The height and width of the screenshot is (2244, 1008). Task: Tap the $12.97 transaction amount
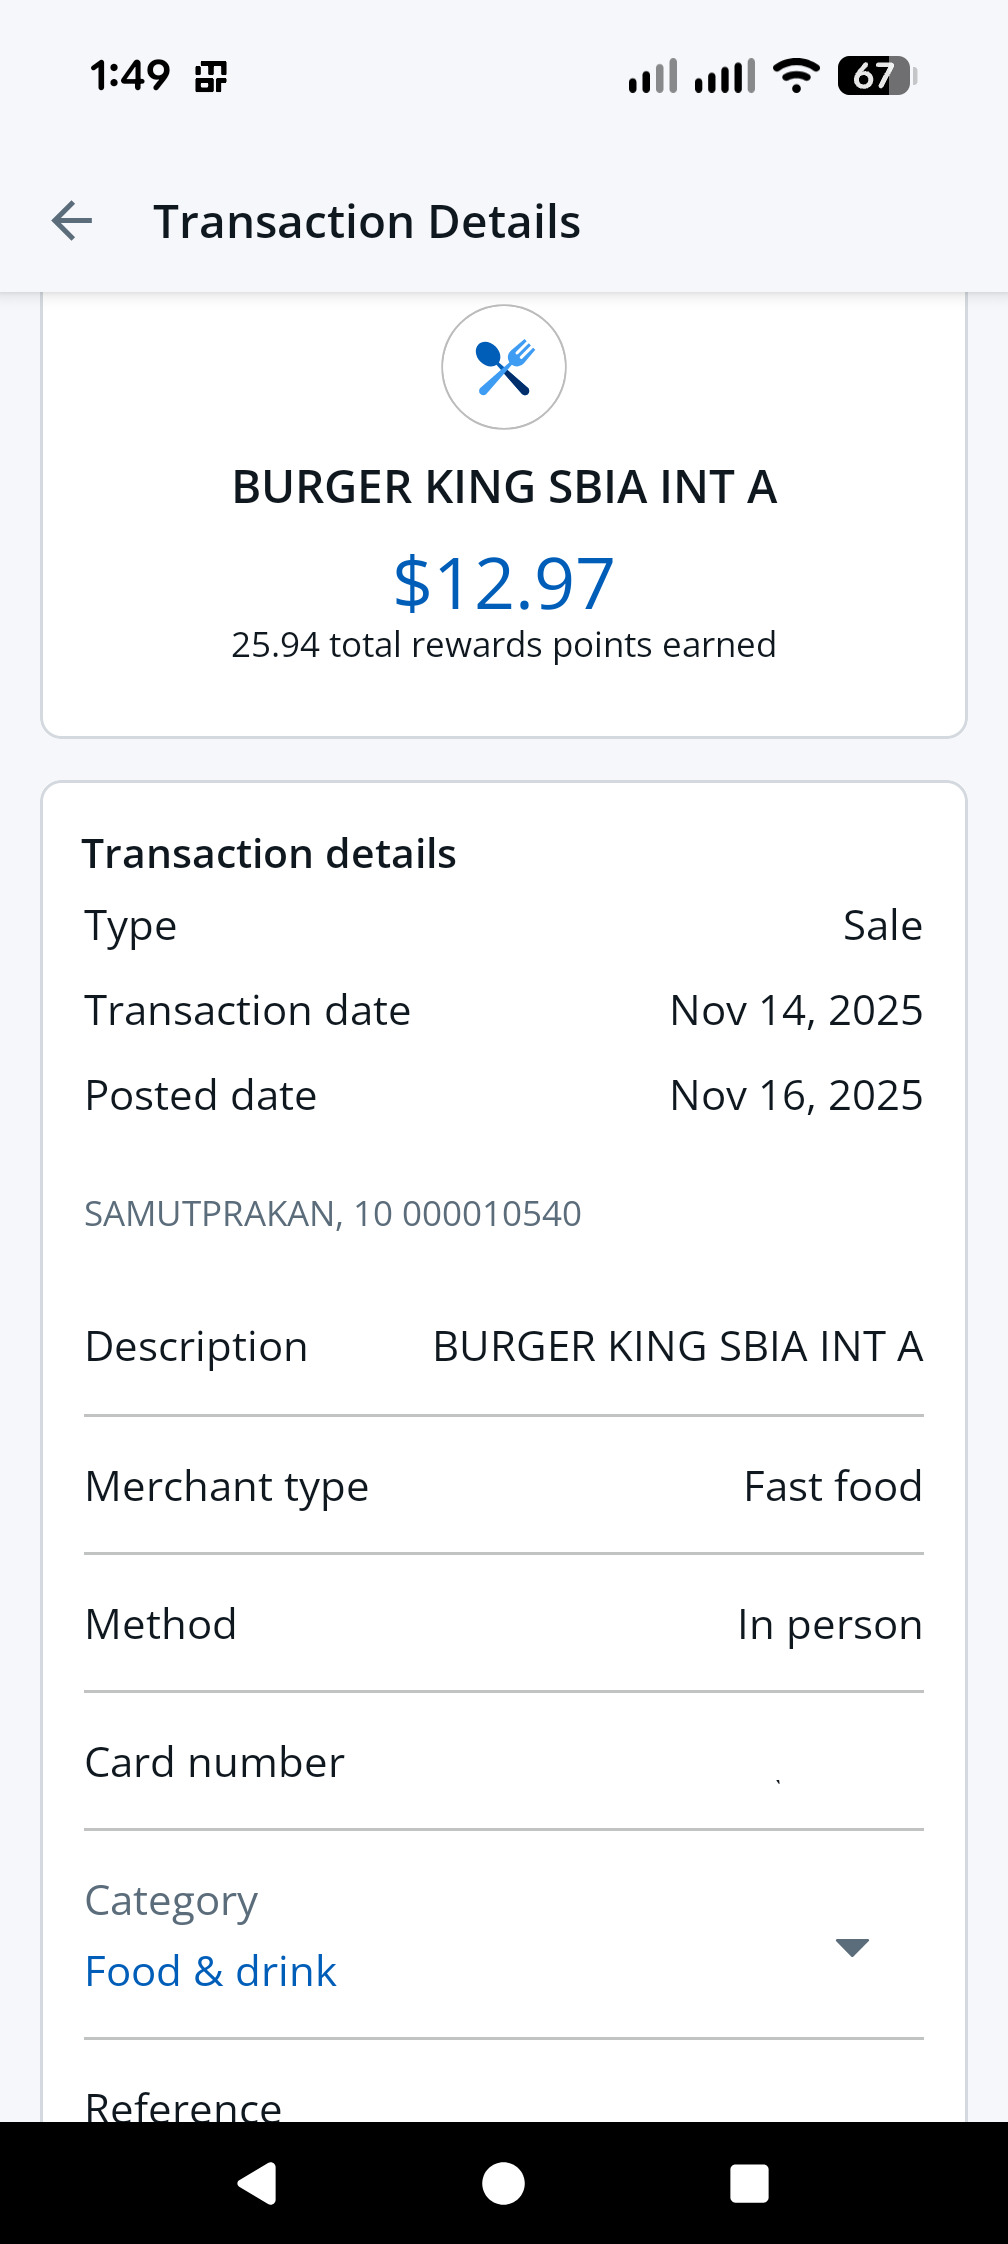504,584
